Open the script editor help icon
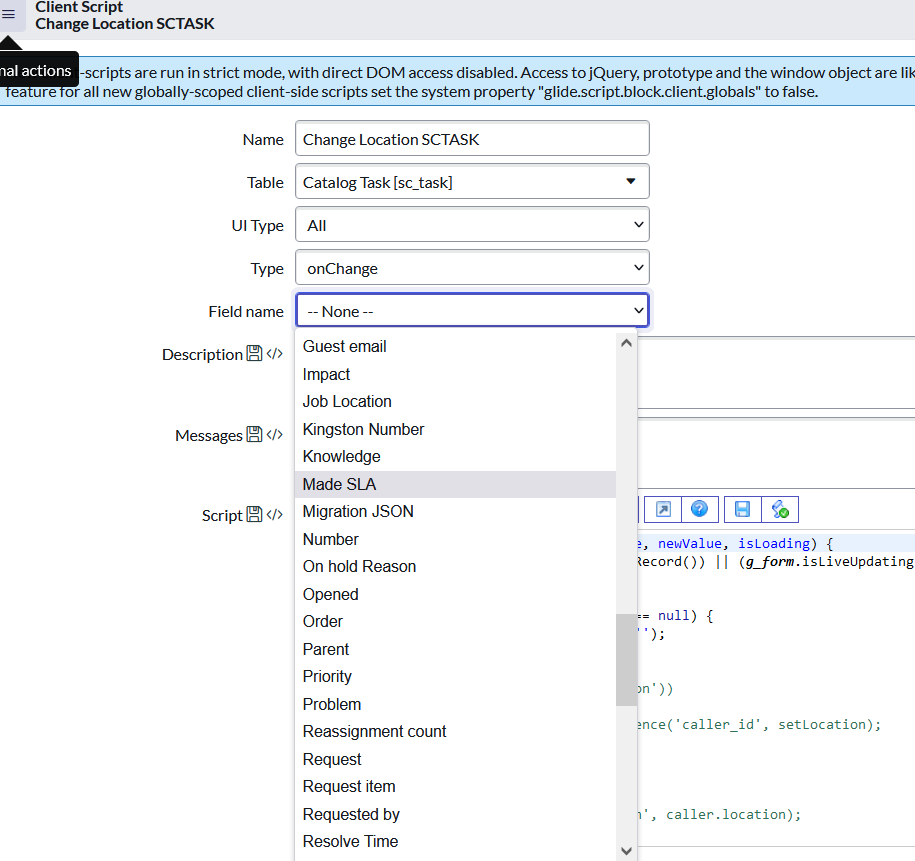The height and width of the screenshot is (861, 915). pos(699,510)
